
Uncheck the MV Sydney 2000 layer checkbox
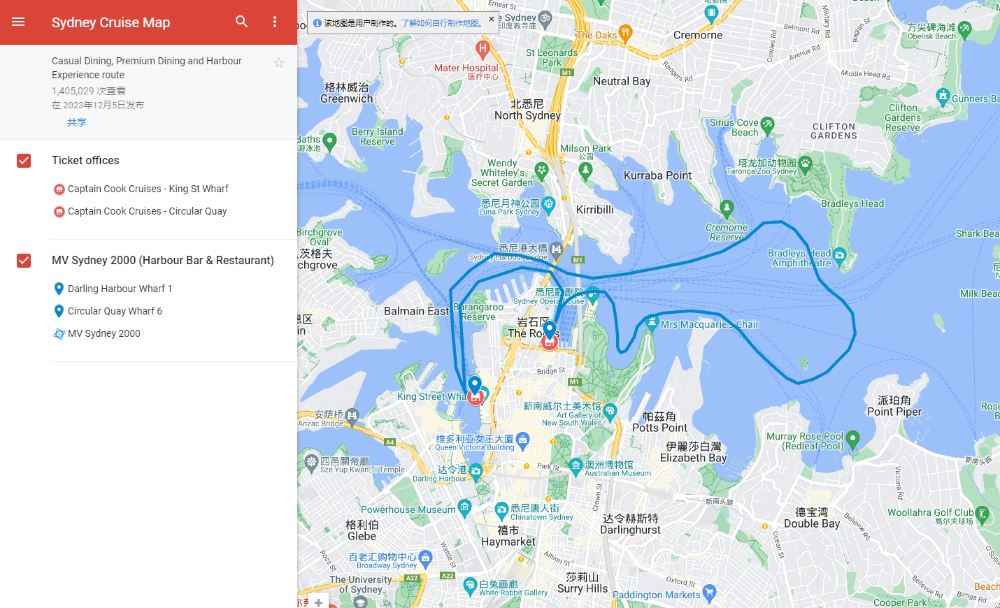click(24, 260)
